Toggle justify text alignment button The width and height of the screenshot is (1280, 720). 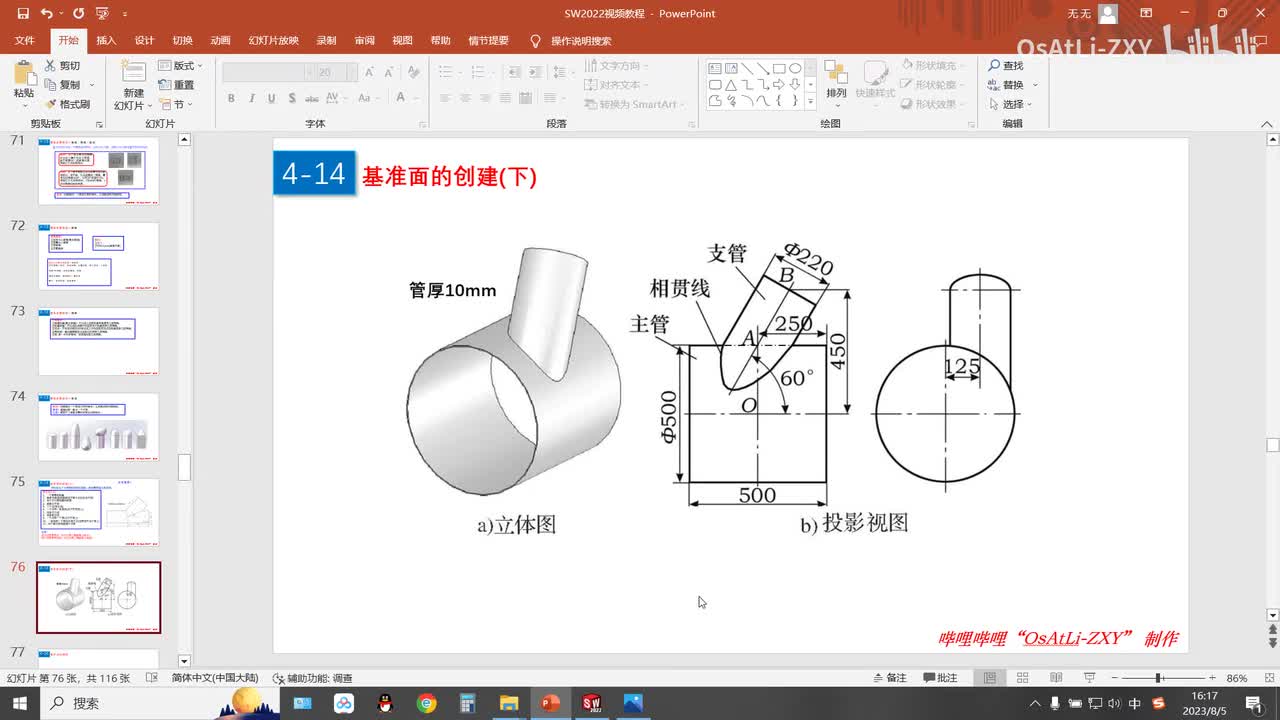[x=507, y=98]
